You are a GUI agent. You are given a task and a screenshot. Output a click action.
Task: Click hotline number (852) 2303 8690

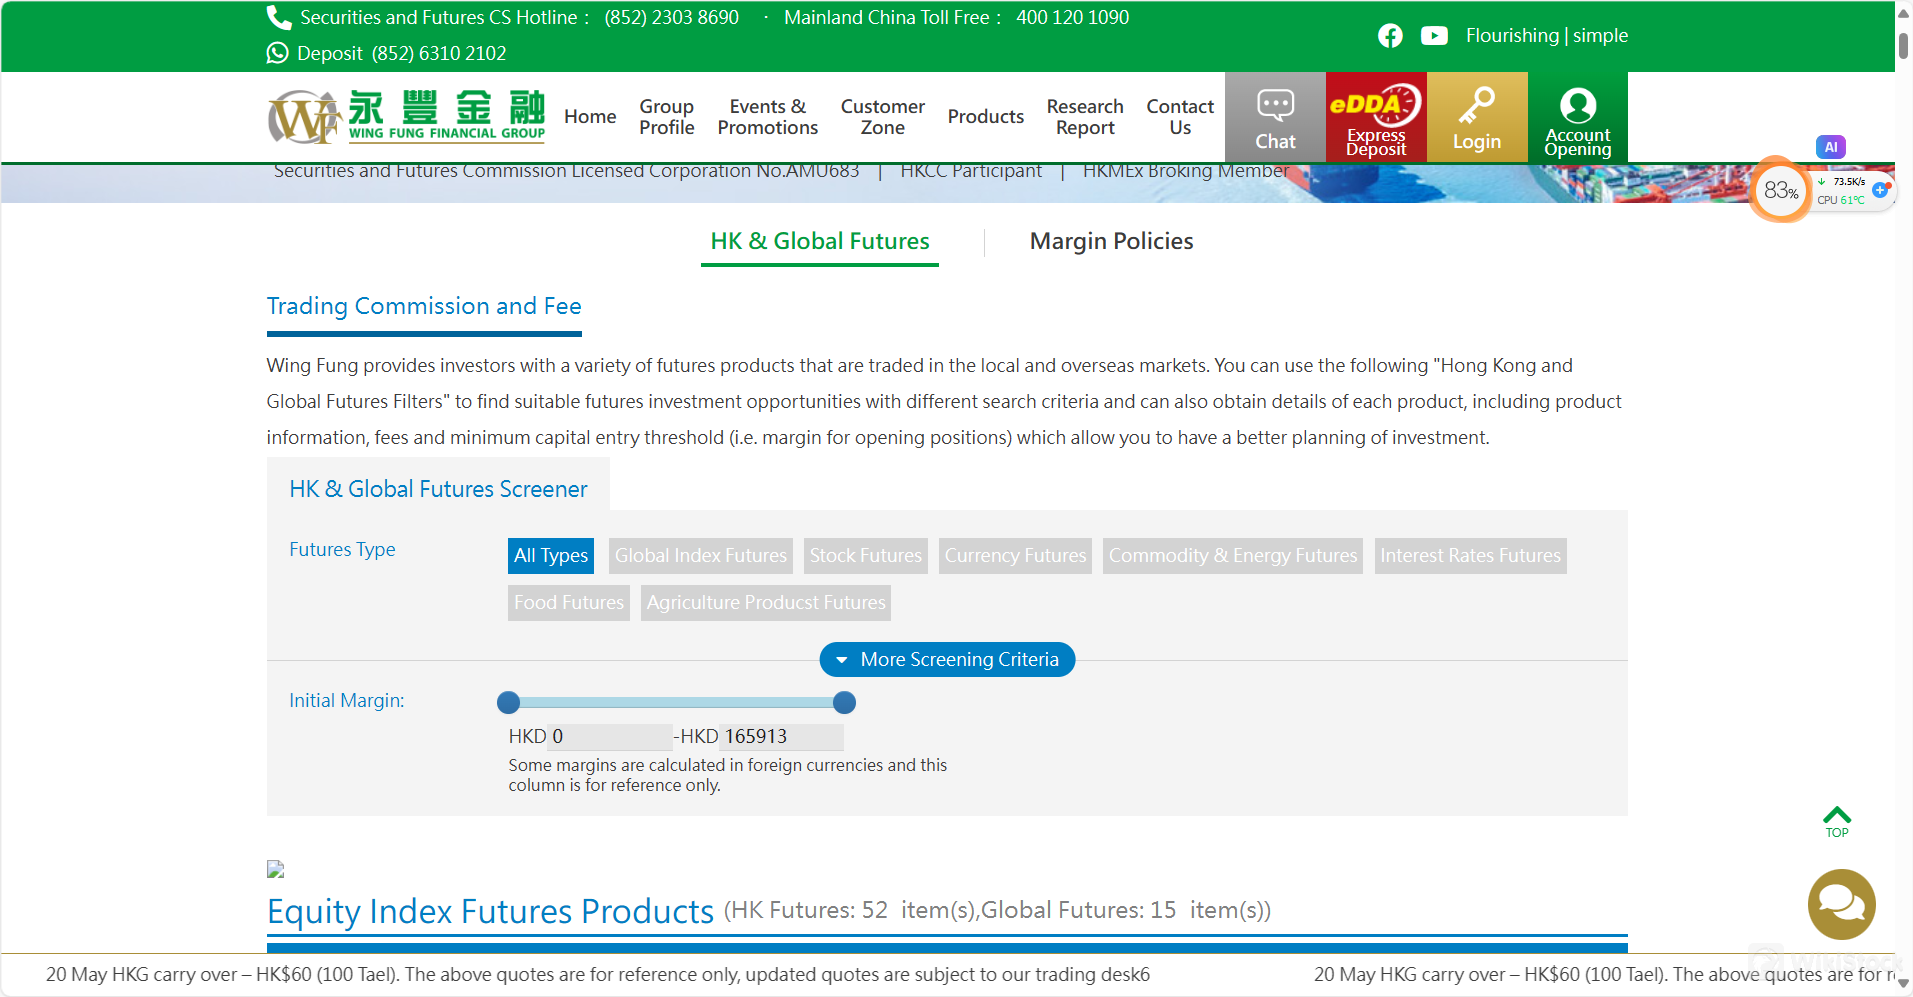672,17
